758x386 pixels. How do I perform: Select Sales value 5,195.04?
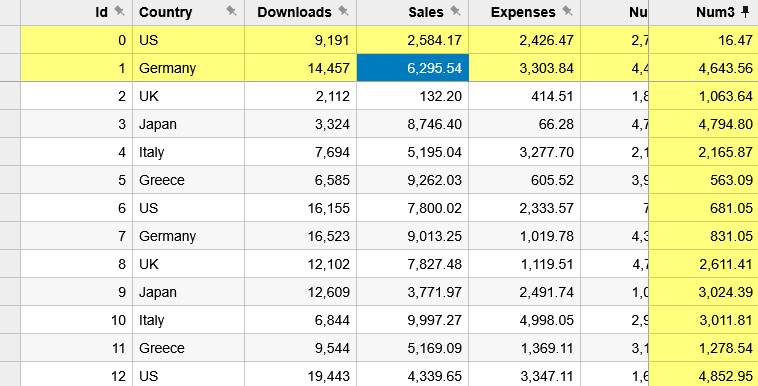[x=413, y=152]
